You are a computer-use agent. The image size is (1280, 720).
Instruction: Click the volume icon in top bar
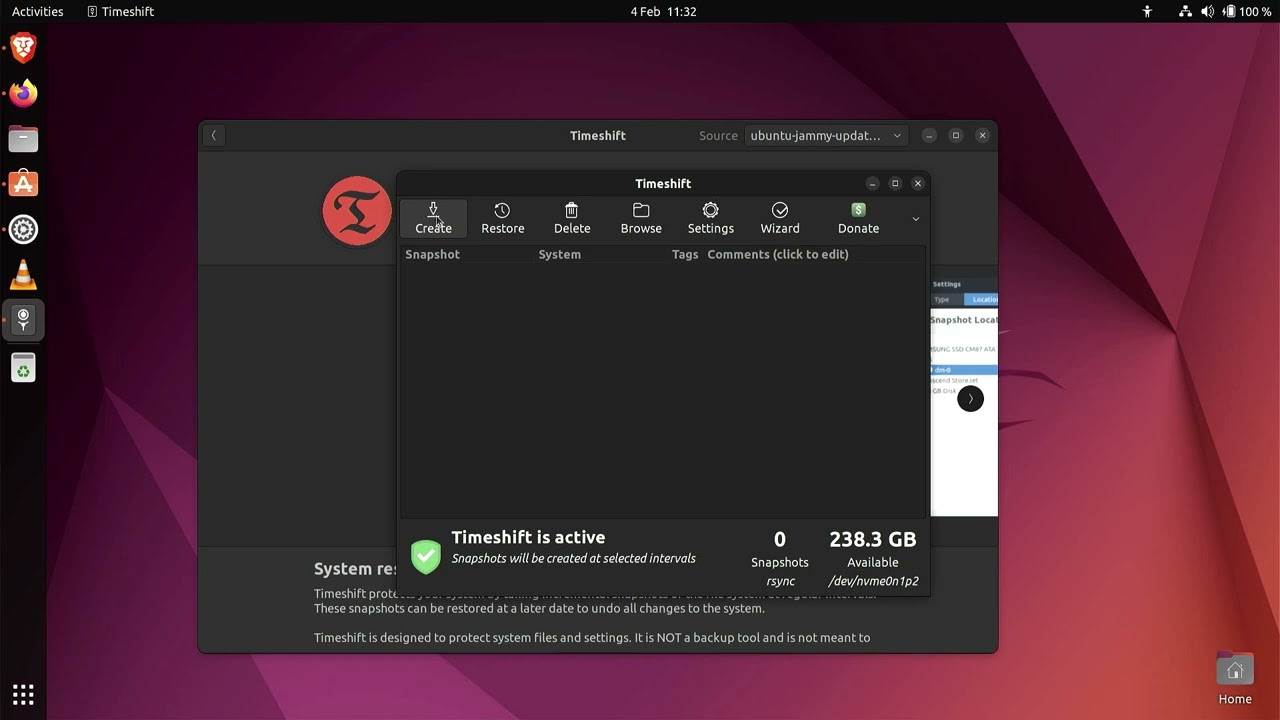point(1207,11)
